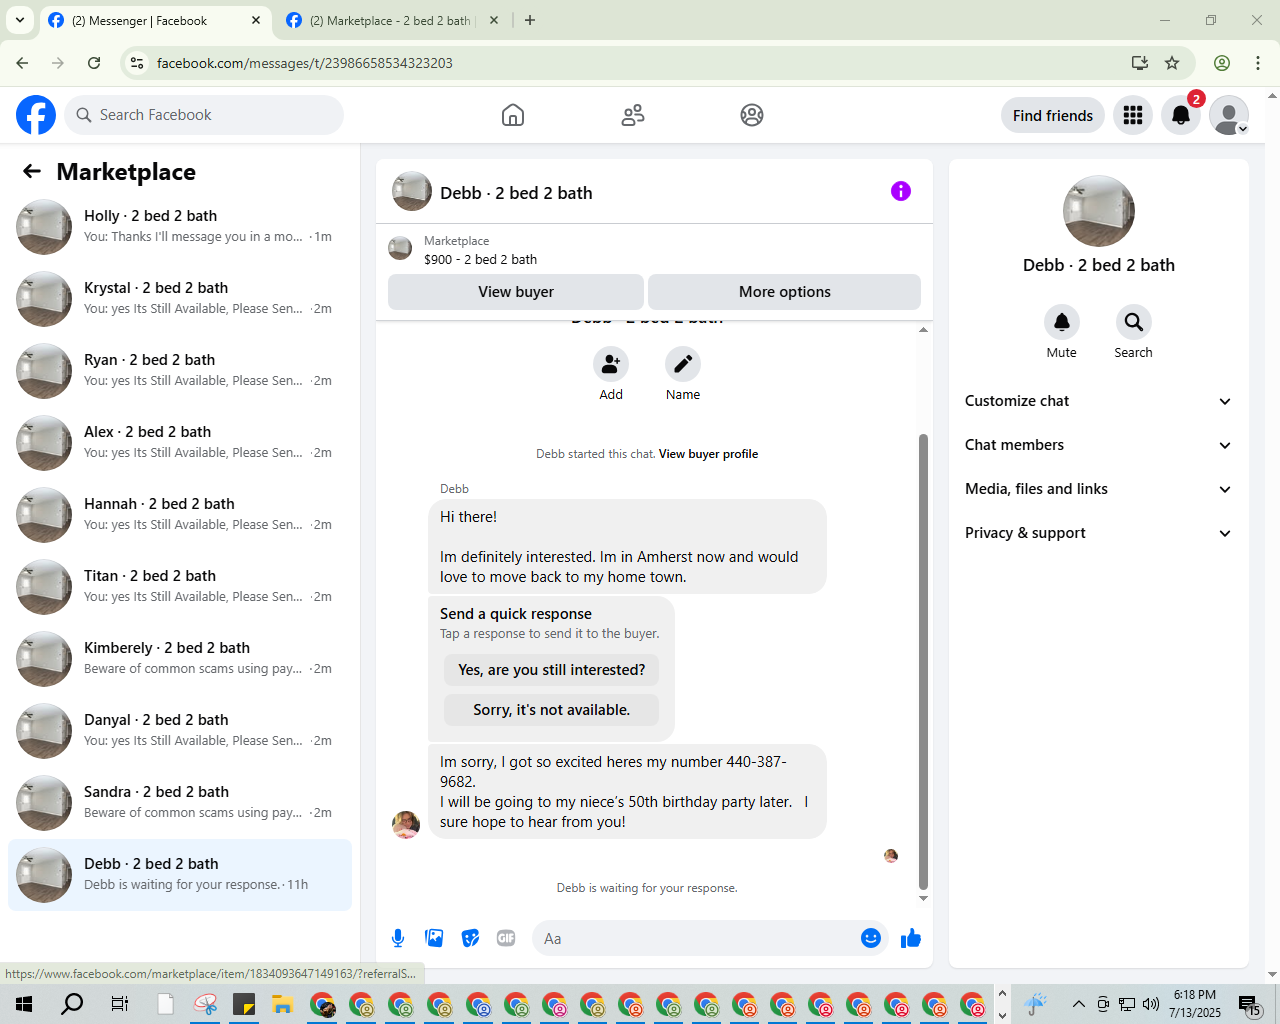Image resolution: width=1280 pixels, height=1024 pixels.
Task: Expand the Customize chat section
Action: pos(1099,401)
